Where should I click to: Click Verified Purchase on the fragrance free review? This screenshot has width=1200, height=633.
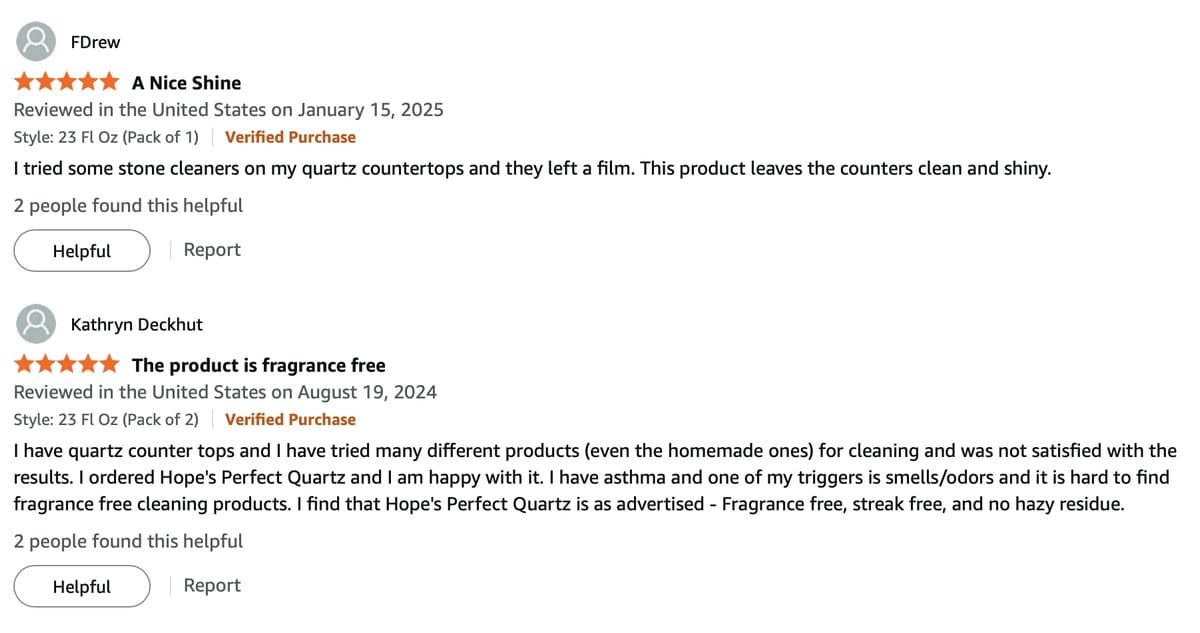tap(290, 419)
